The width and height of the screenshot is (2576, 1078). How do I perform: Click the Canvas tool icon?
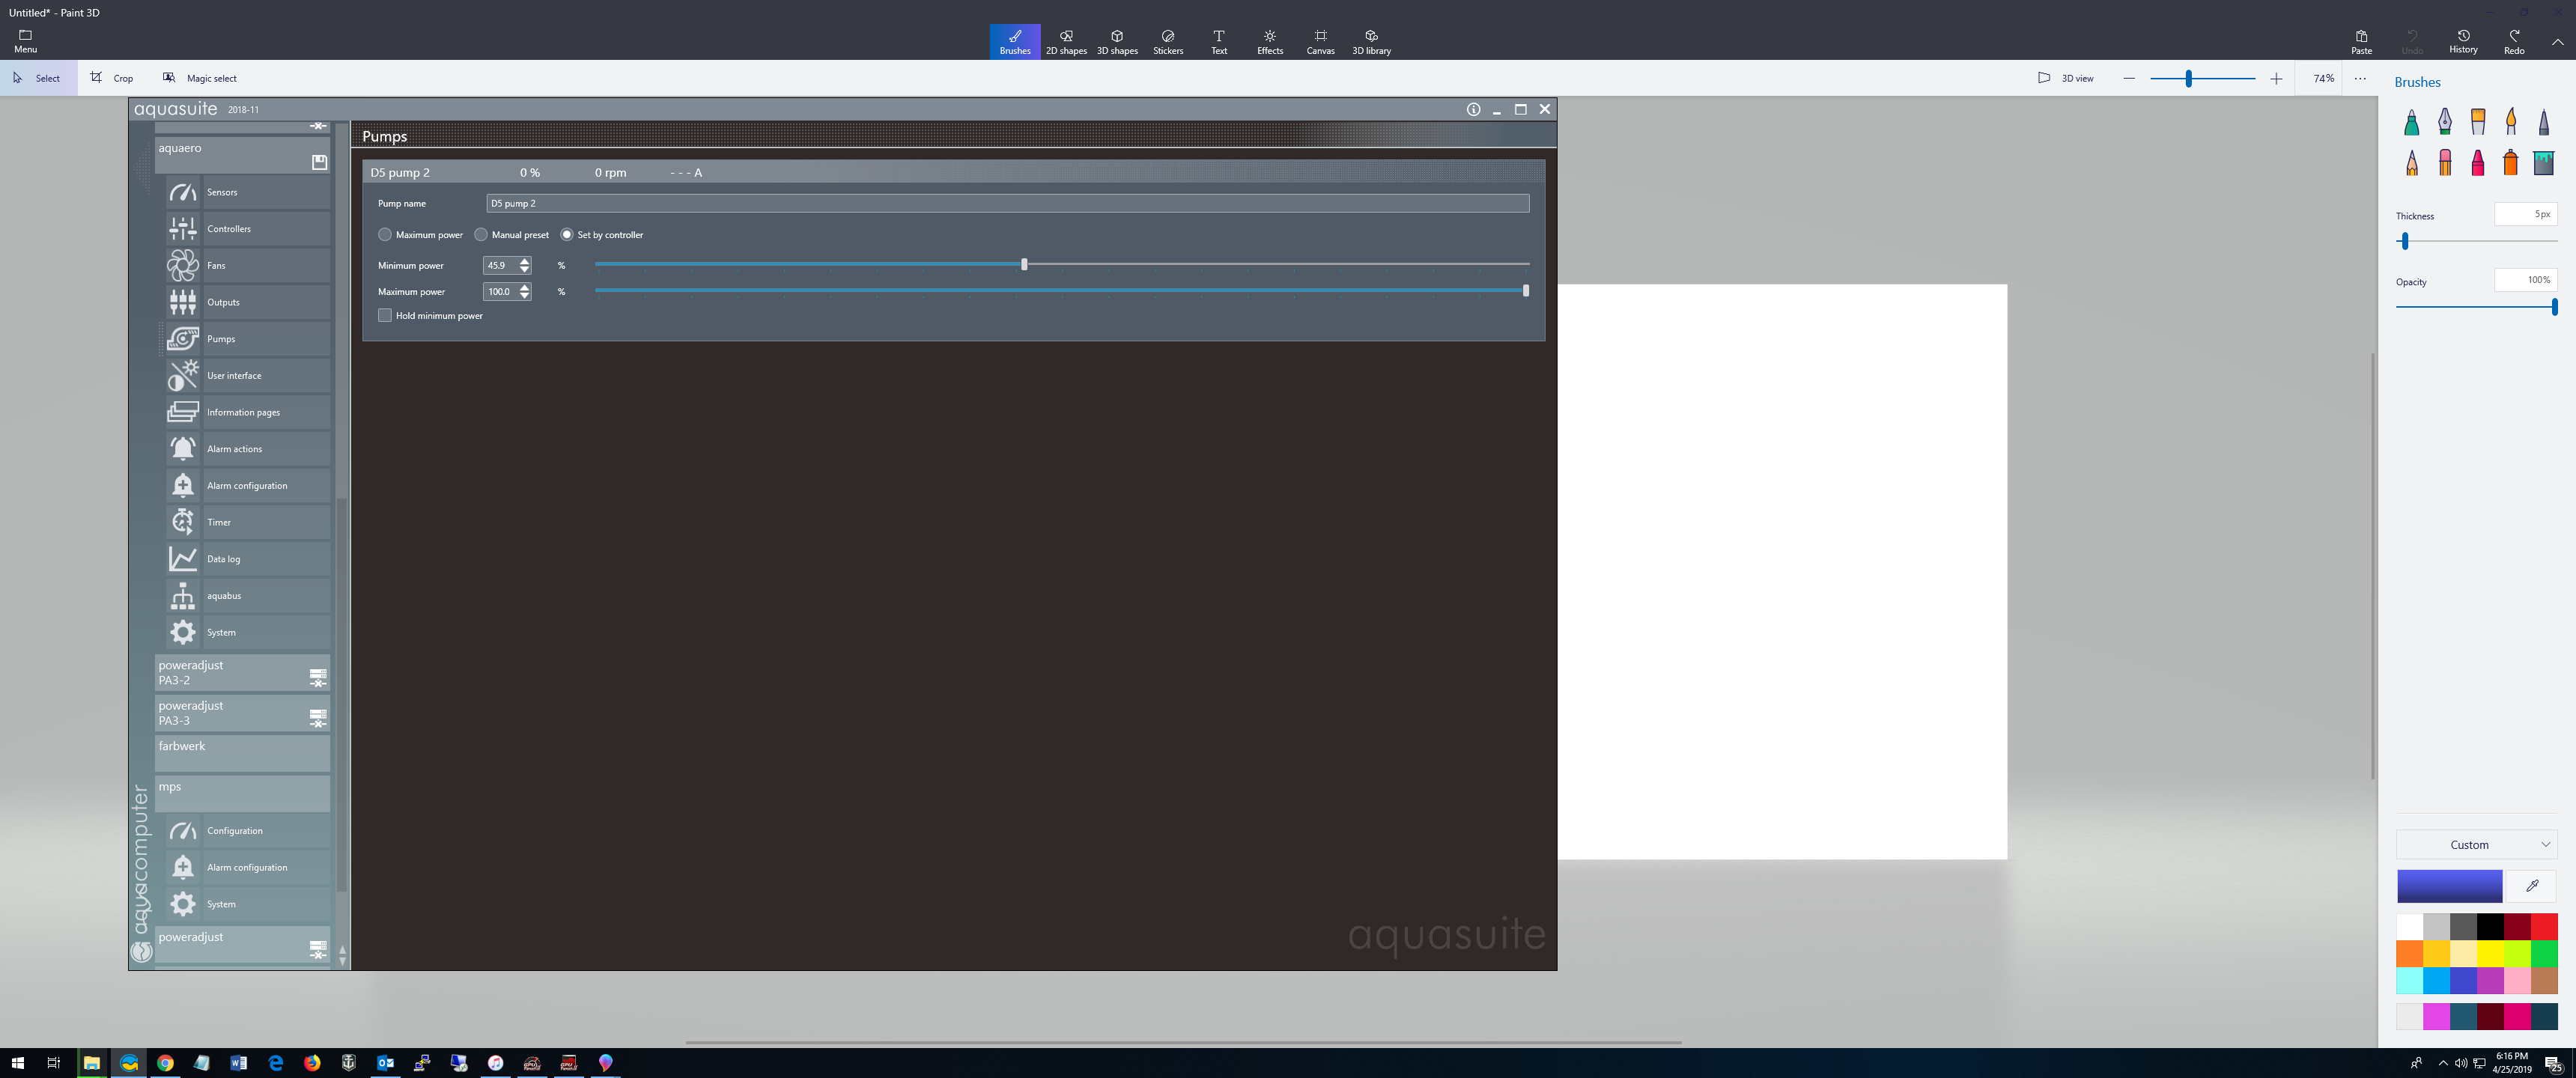click(1320, 42)
